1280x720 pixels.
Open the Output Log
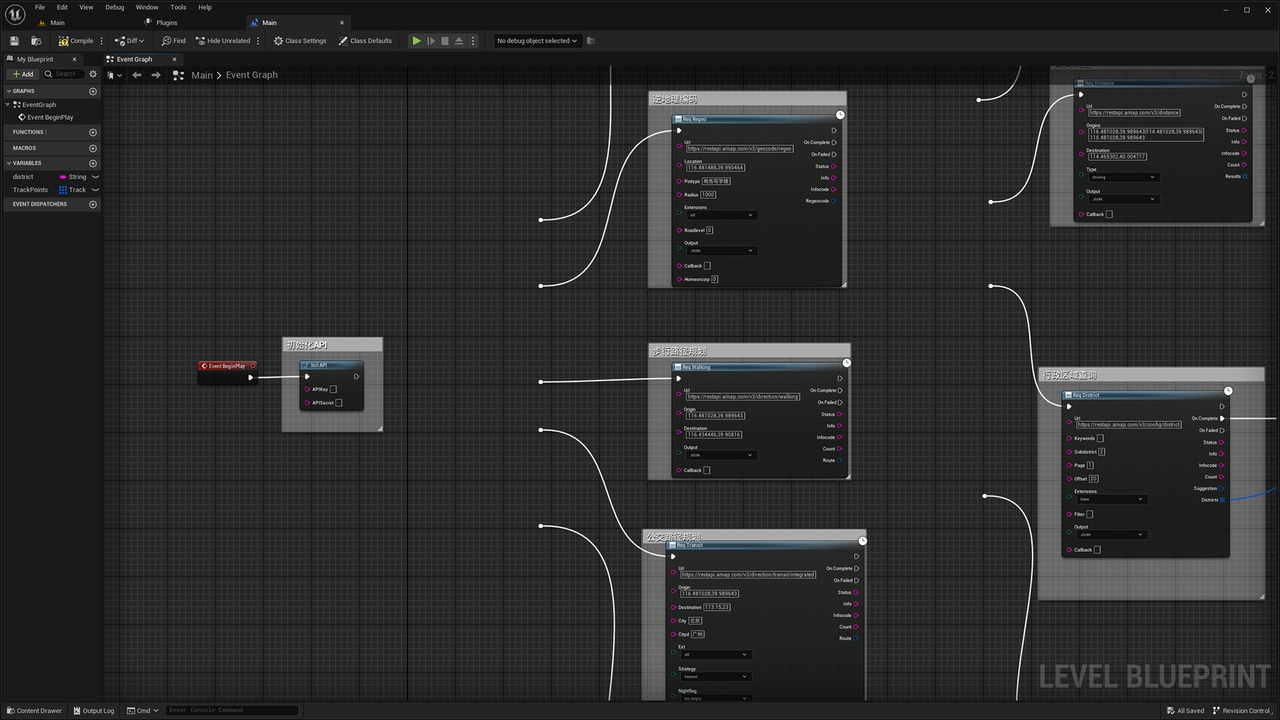pos(93,711)
